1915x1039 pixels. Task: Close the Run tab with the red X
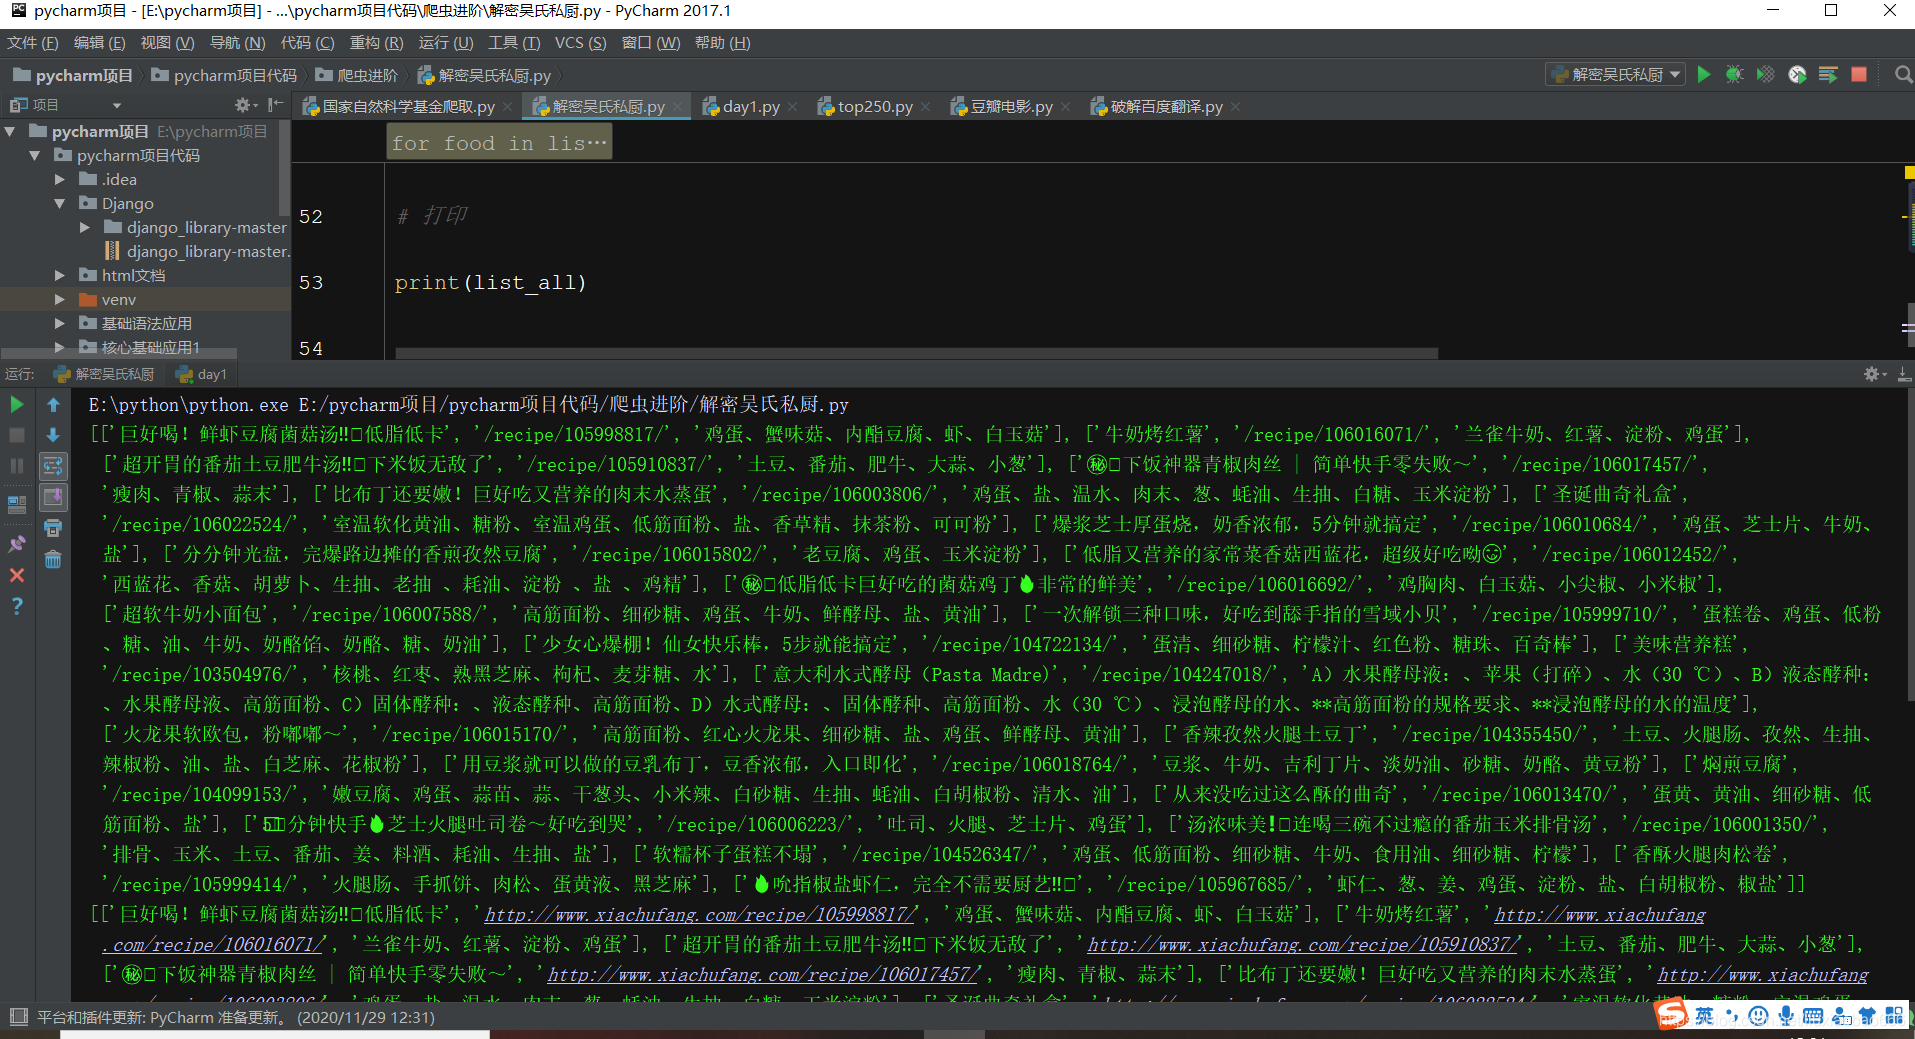click(x=17, y=575)
